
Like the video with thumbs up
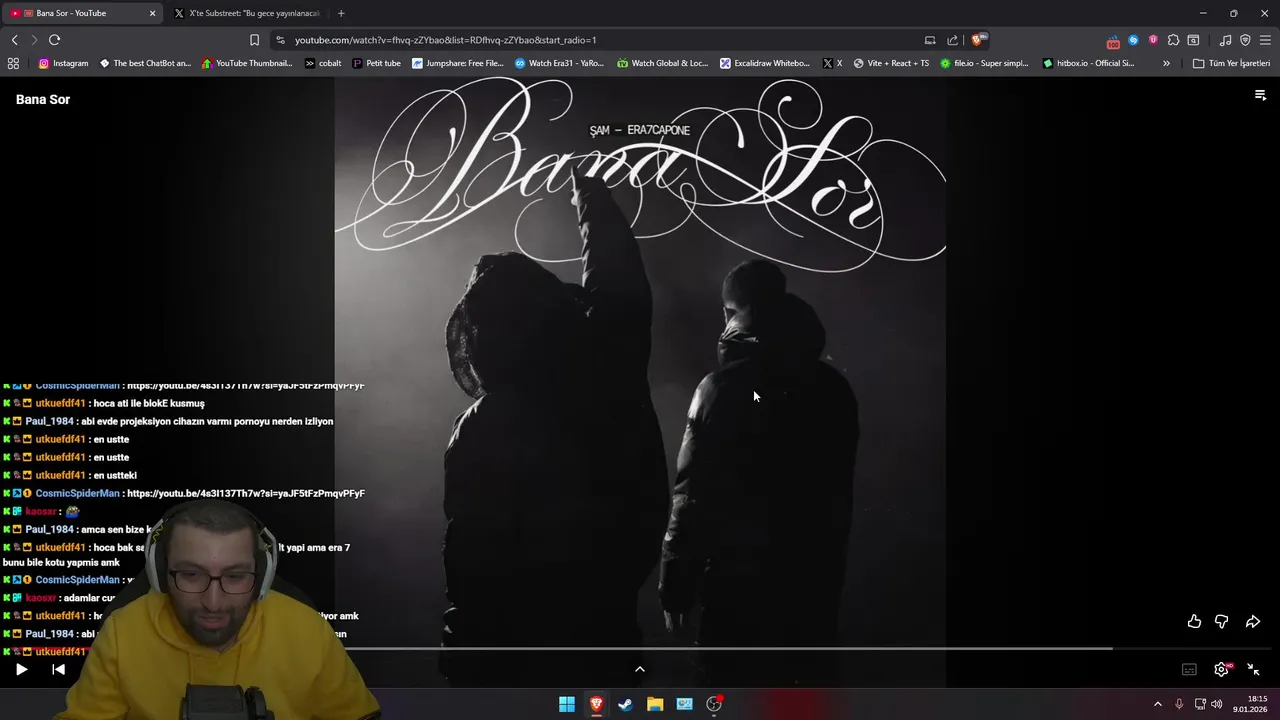(1194, 622)
